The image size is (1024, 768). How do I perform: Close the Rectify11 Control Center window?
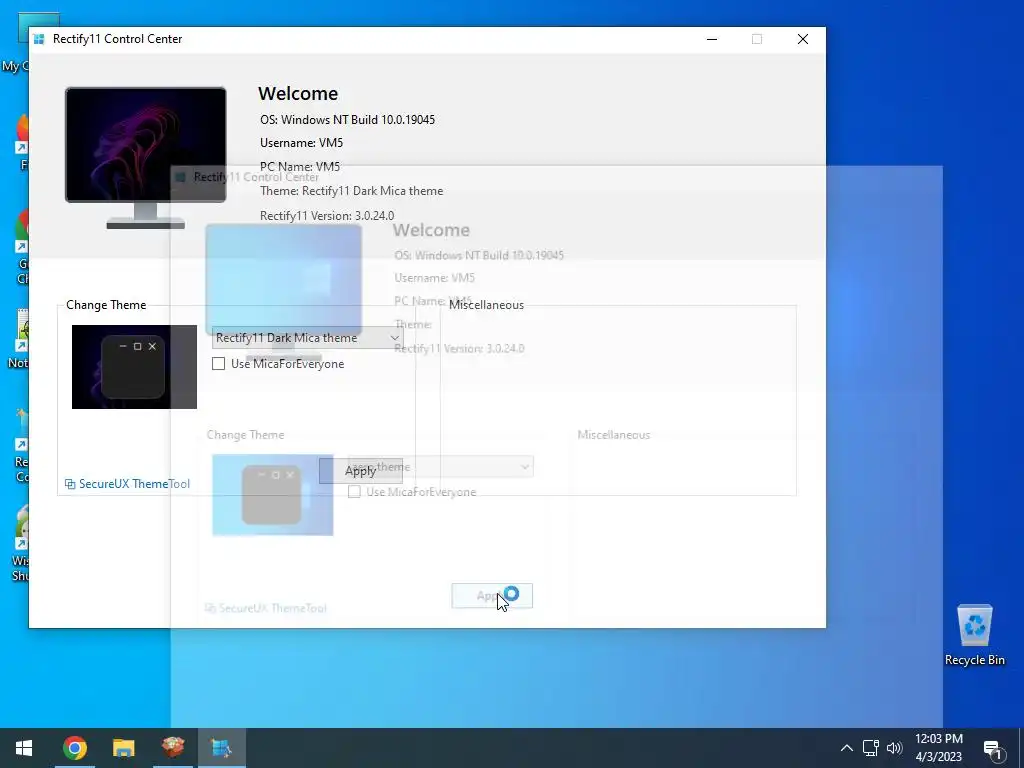[803, 39]
